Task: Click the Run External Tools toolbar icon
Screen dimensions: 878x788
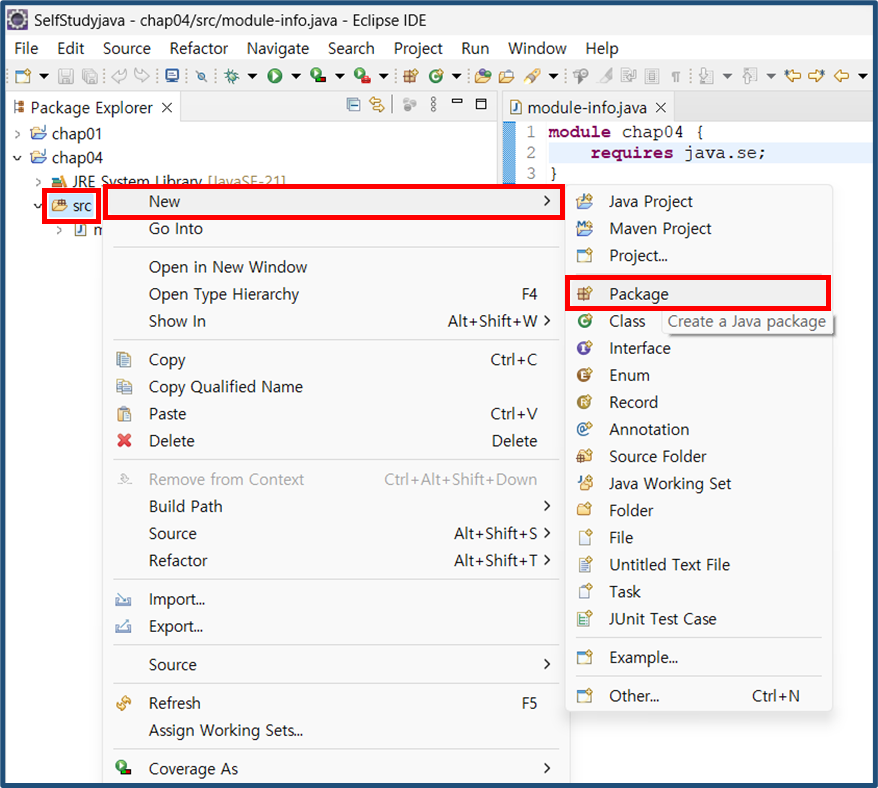Action: coord(362,76)
